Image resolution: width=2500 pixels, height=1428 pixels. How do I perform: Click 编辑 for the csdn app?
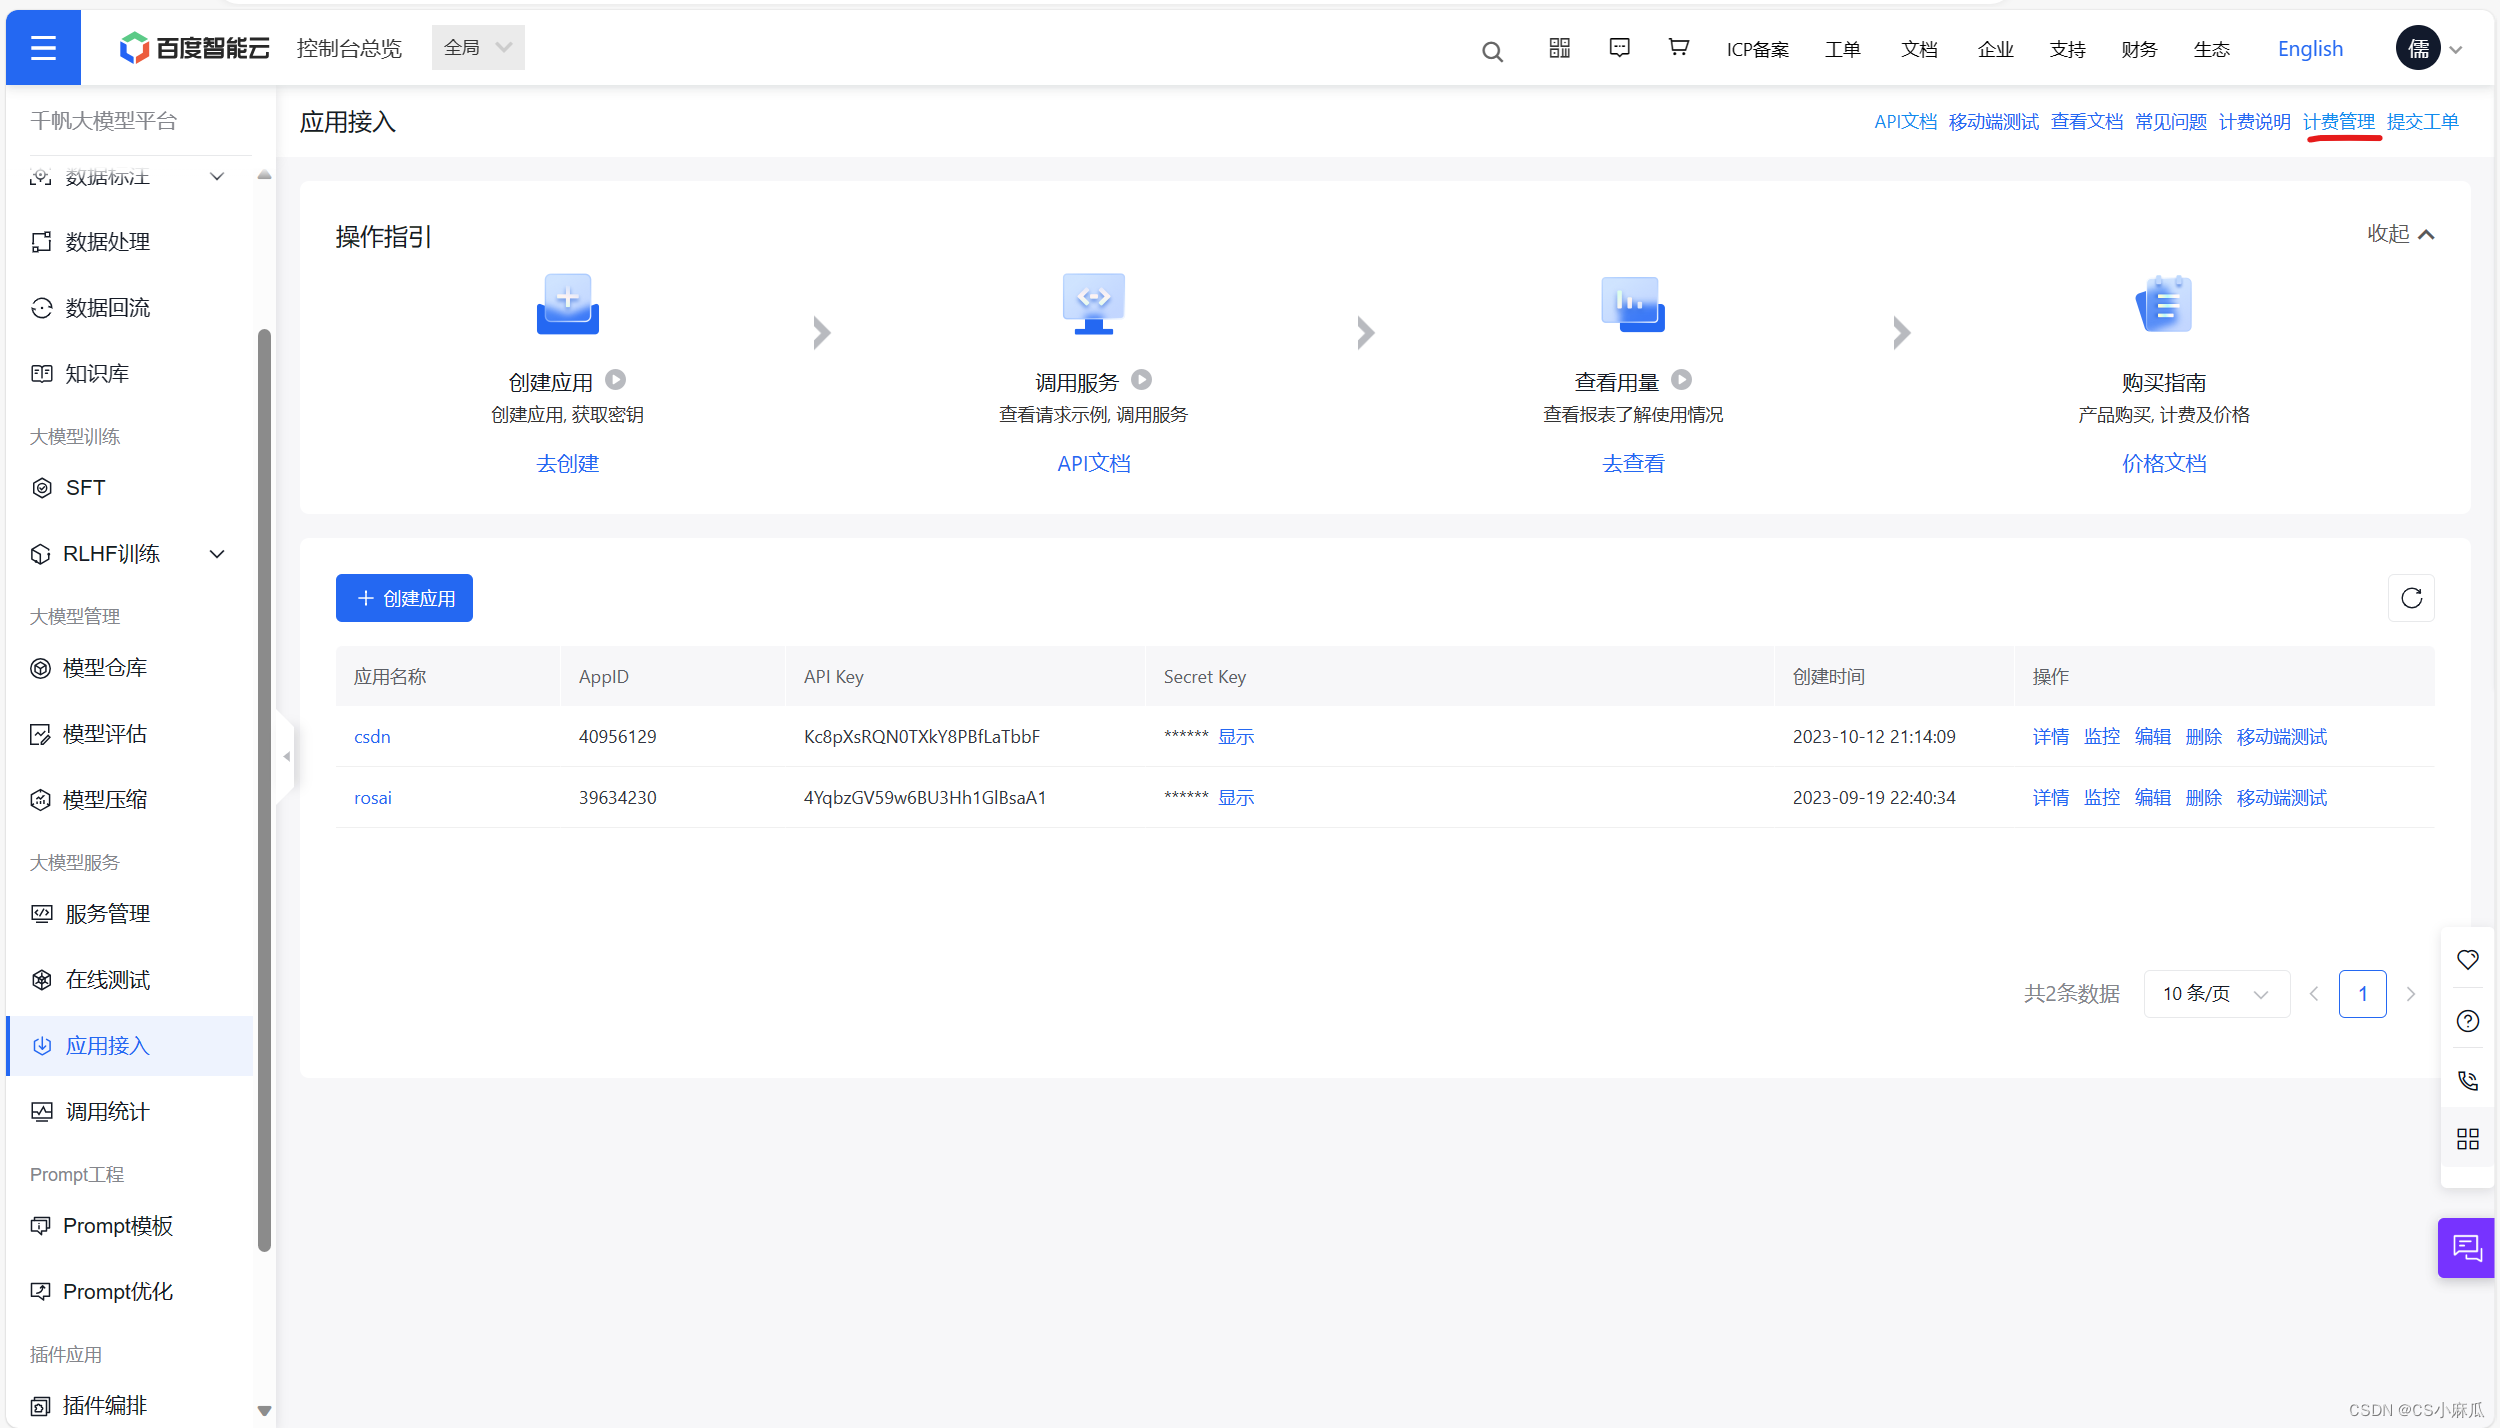tap(2152, 737)
